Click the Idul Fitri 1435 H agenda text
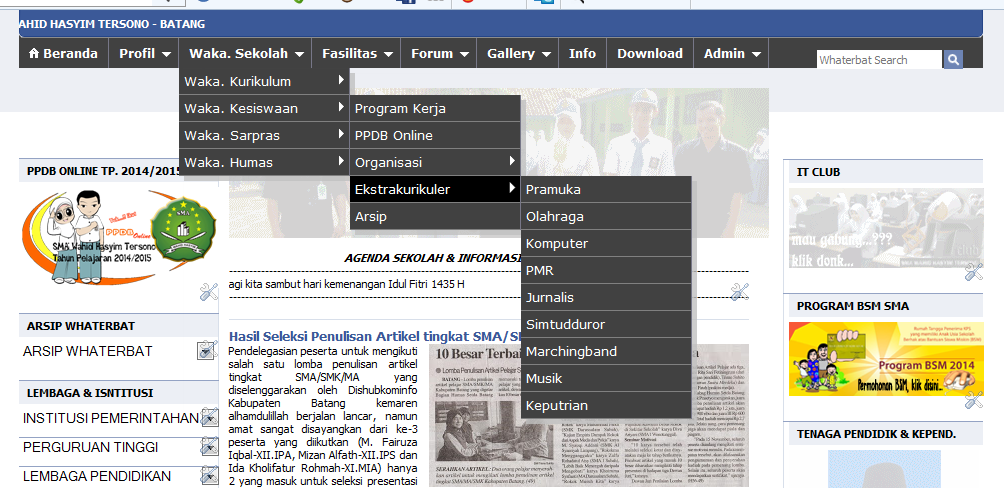 346,284
